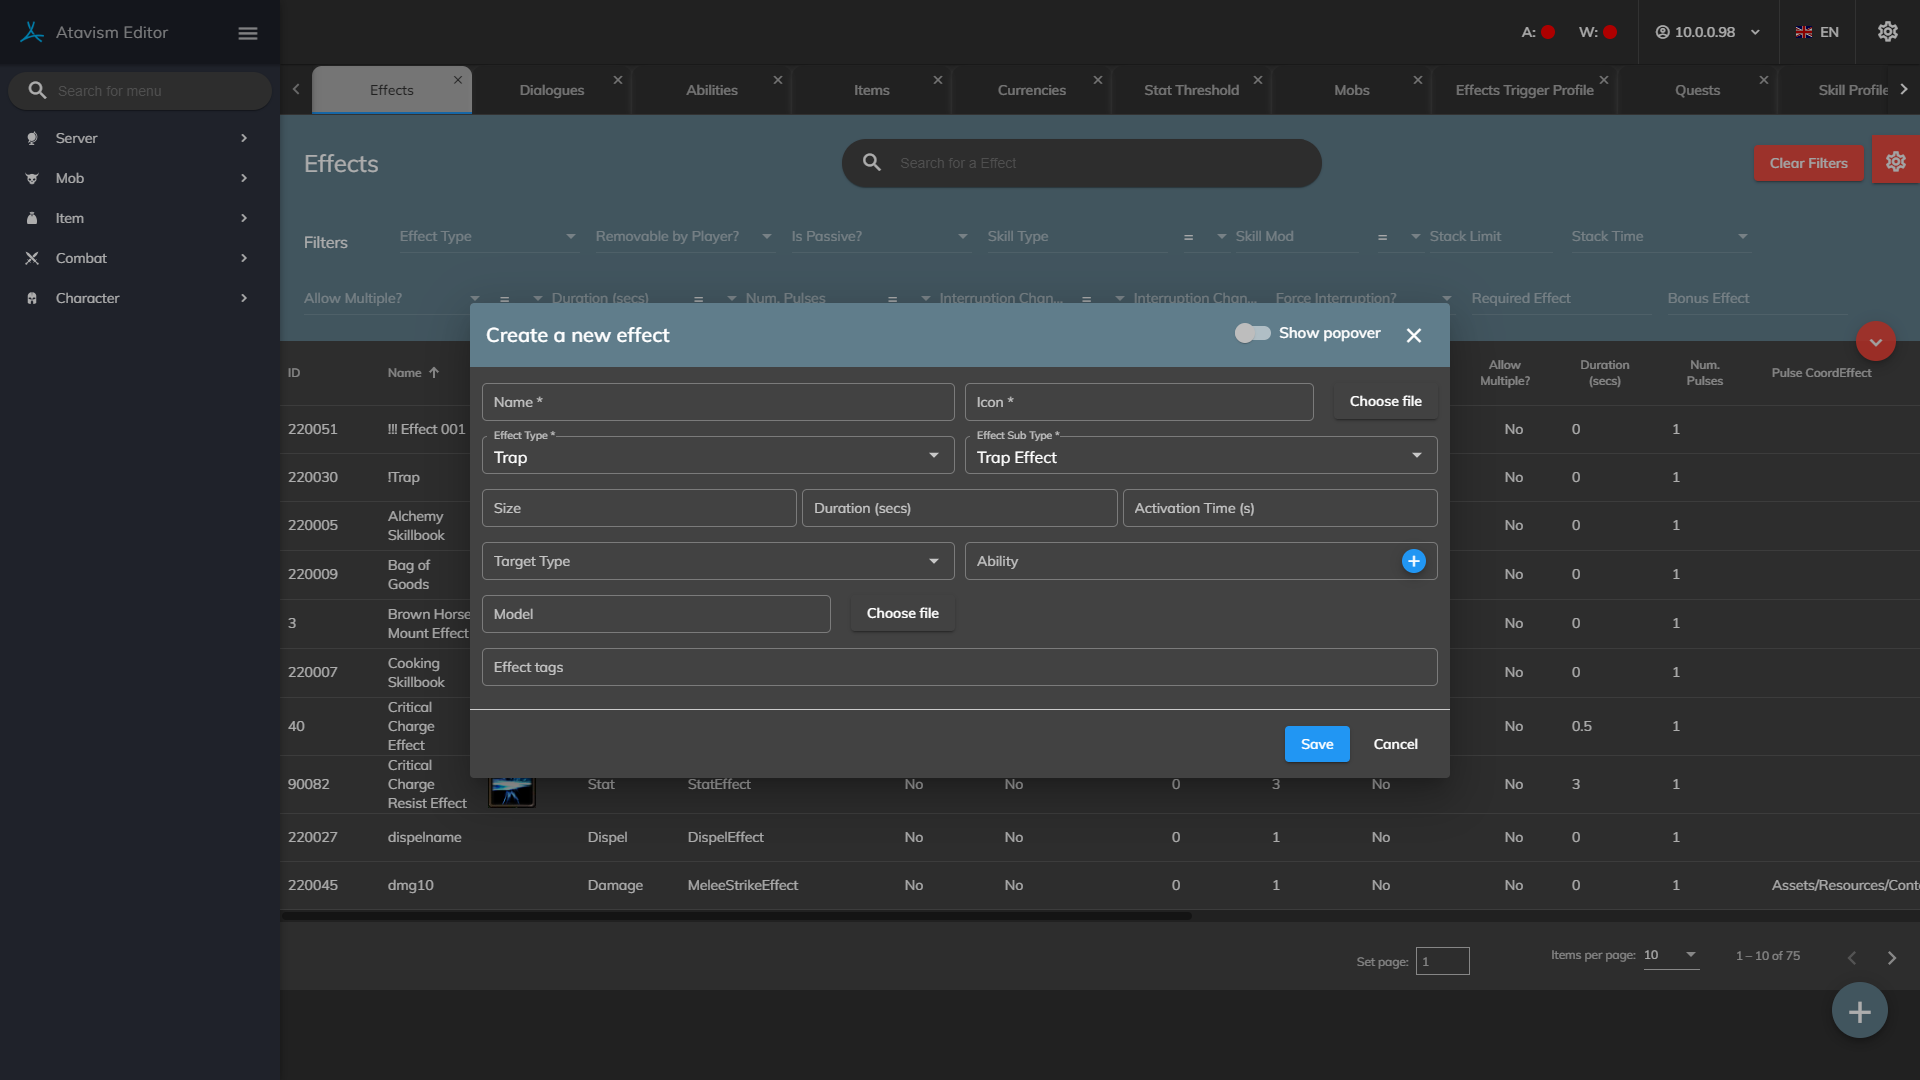
Task: Go to next page of results
Action: point(1891,958)
